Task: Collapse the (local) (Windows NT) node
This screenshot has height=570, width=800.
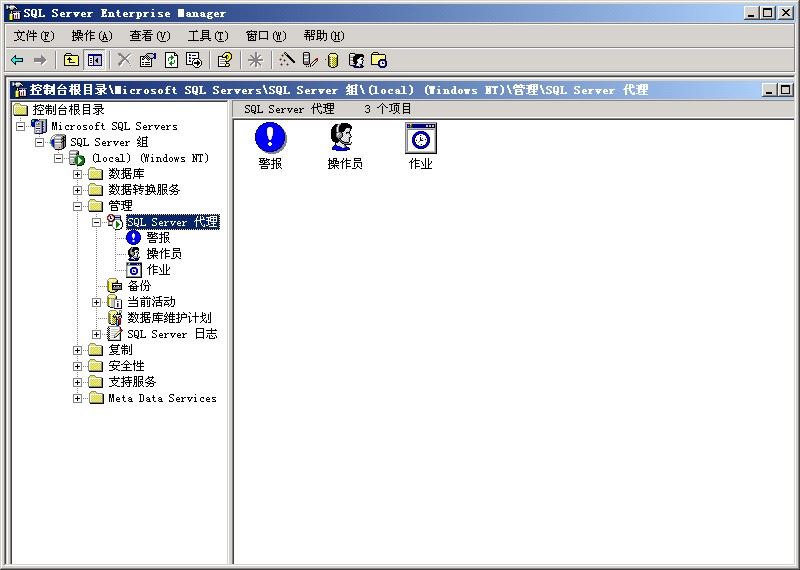Action: click(58, 158)
